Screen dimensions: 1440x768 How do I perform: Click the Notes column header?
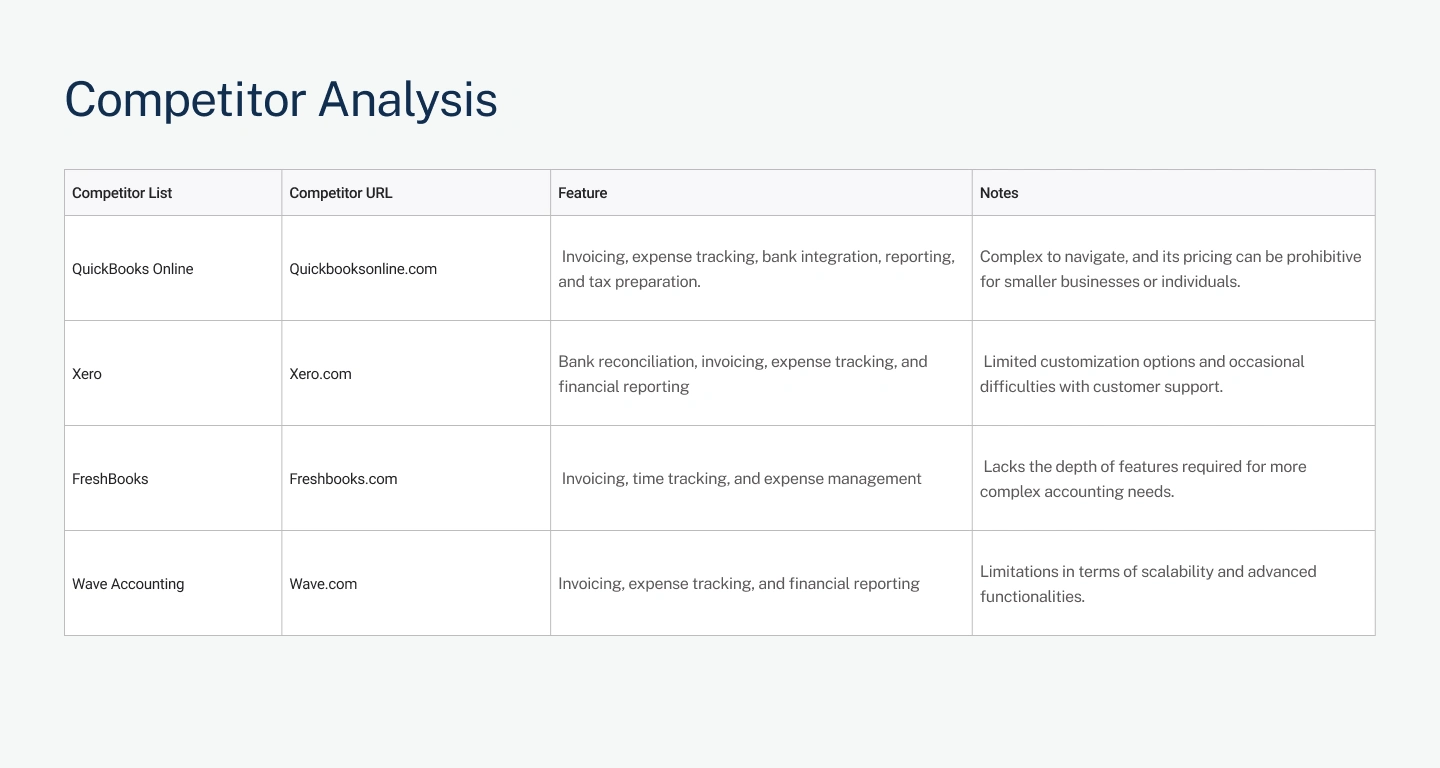tap(999, 193)
